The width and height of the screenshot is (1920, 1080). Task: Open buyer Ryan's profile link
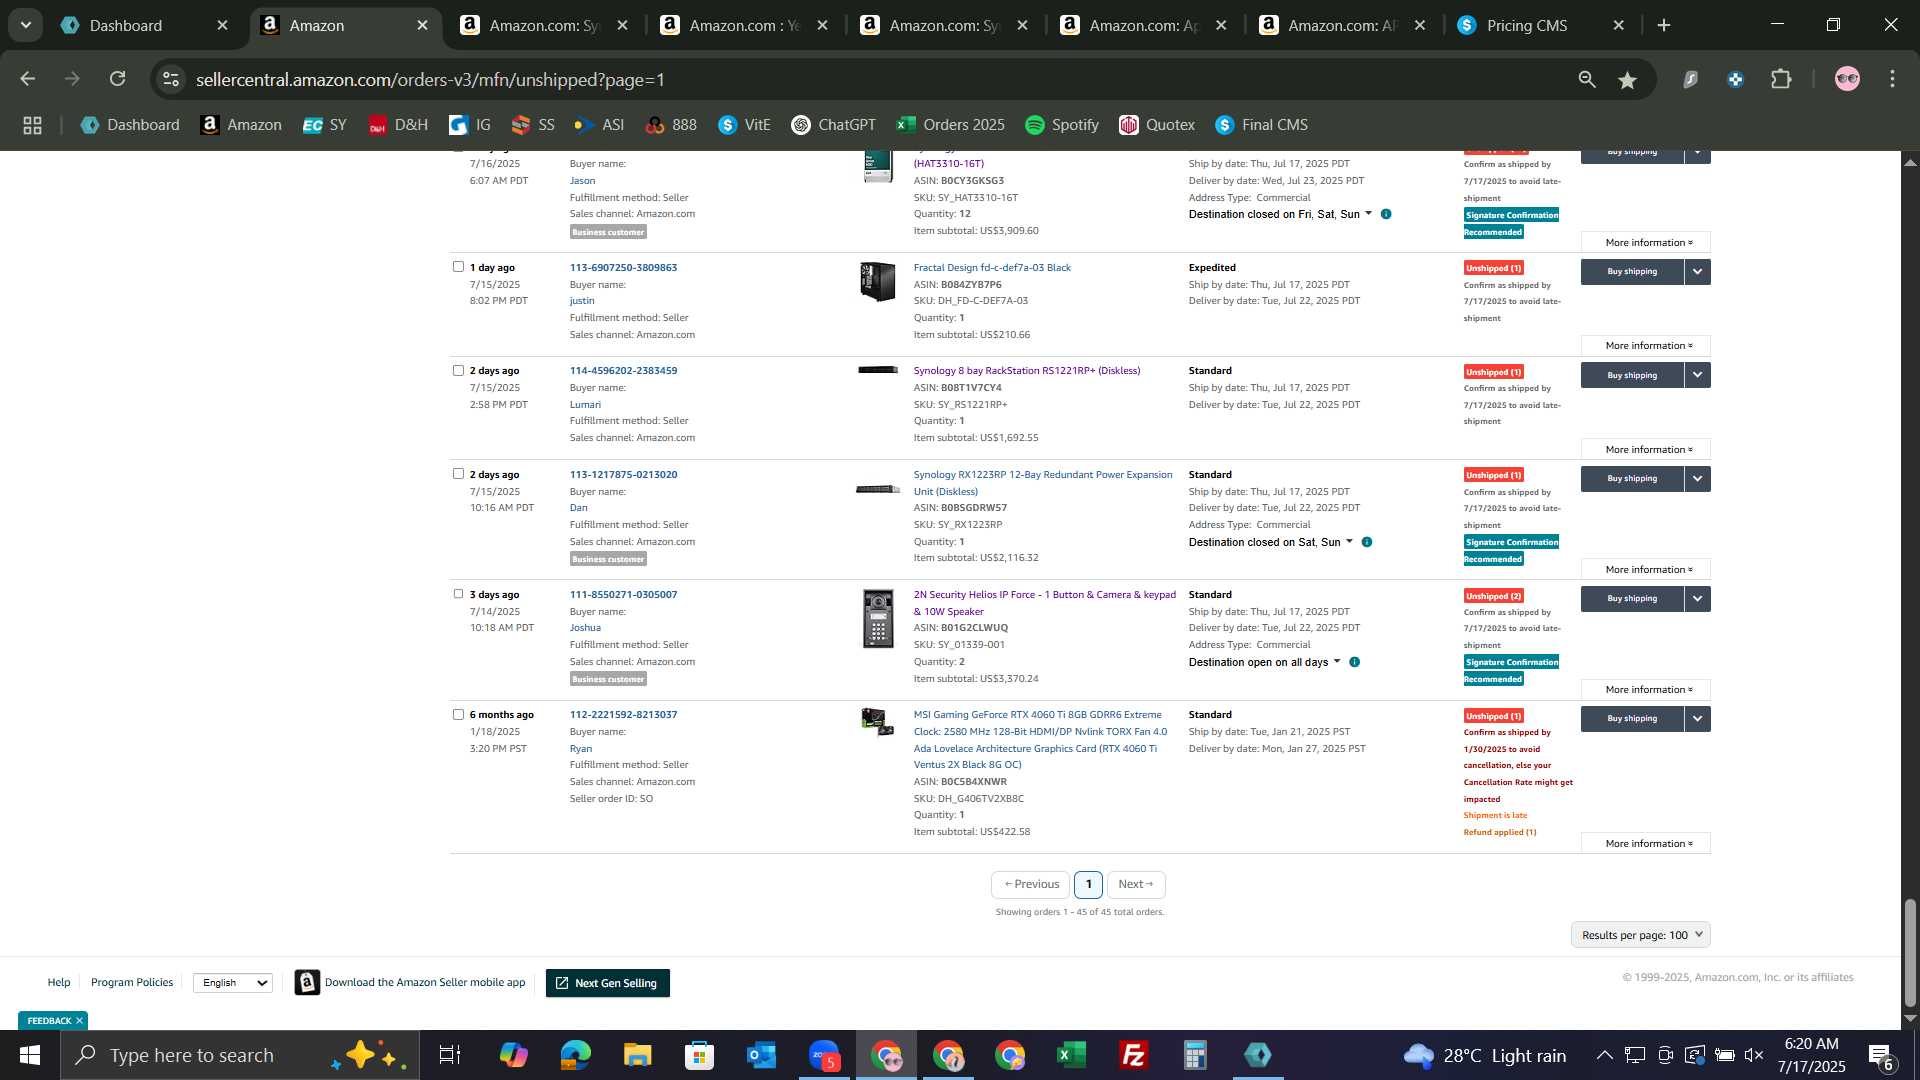tap(581, 748)
